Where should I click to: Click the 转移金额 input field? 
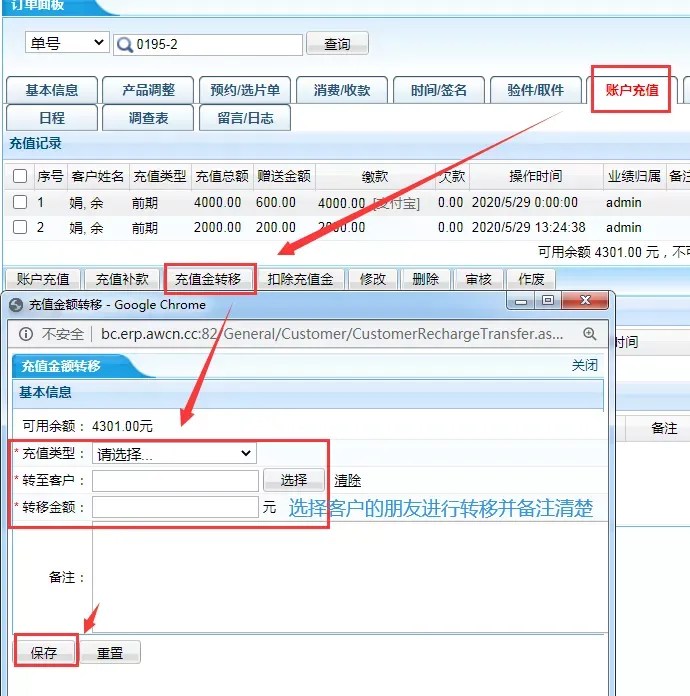[175, 507]
